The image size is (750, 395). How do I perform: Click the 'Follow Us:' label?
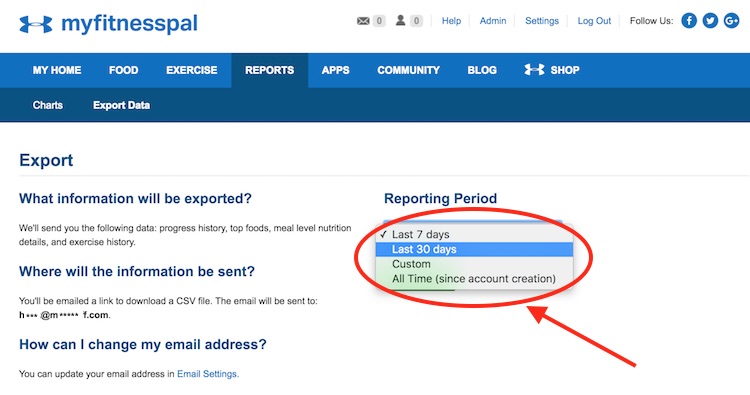pyautogui.click(x=651, y=21)
